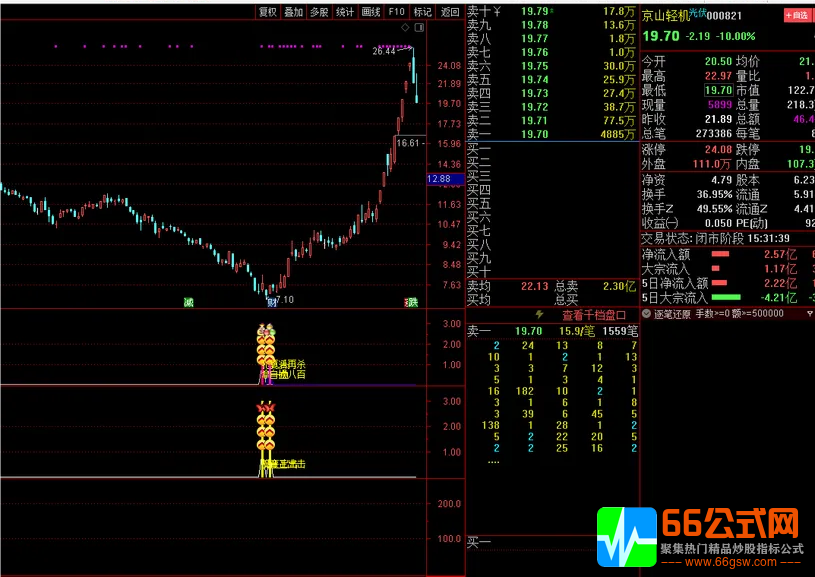Activate the 画线 drawing tool
This screenshot has width=815, height=577.
click(x=371, y=12)
